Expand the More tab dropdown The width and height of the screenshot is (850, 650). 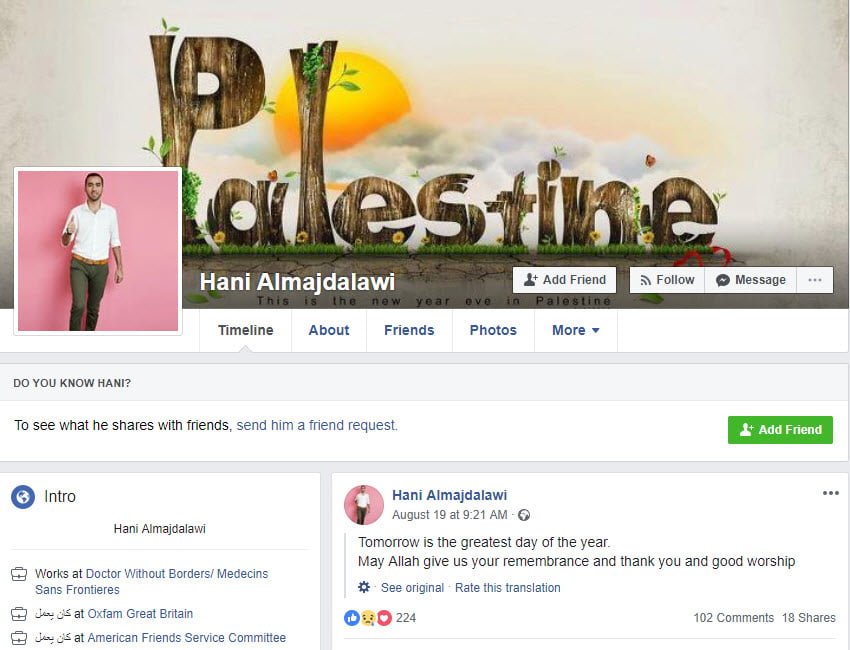(575, 330)
